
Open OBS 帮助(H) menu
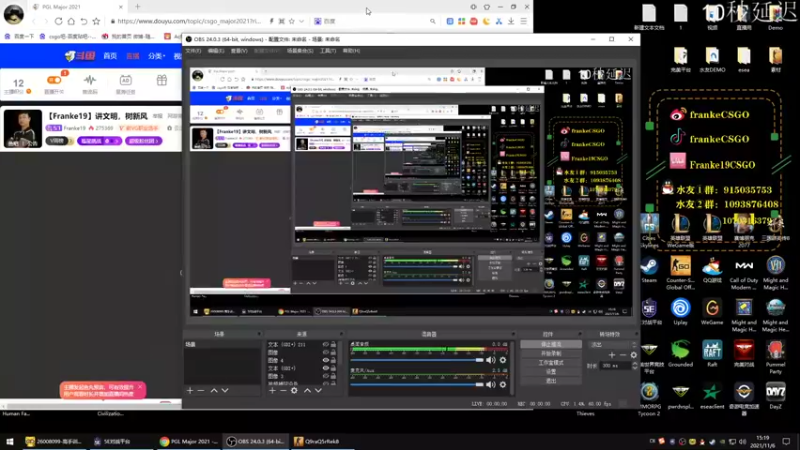point(351,51)
